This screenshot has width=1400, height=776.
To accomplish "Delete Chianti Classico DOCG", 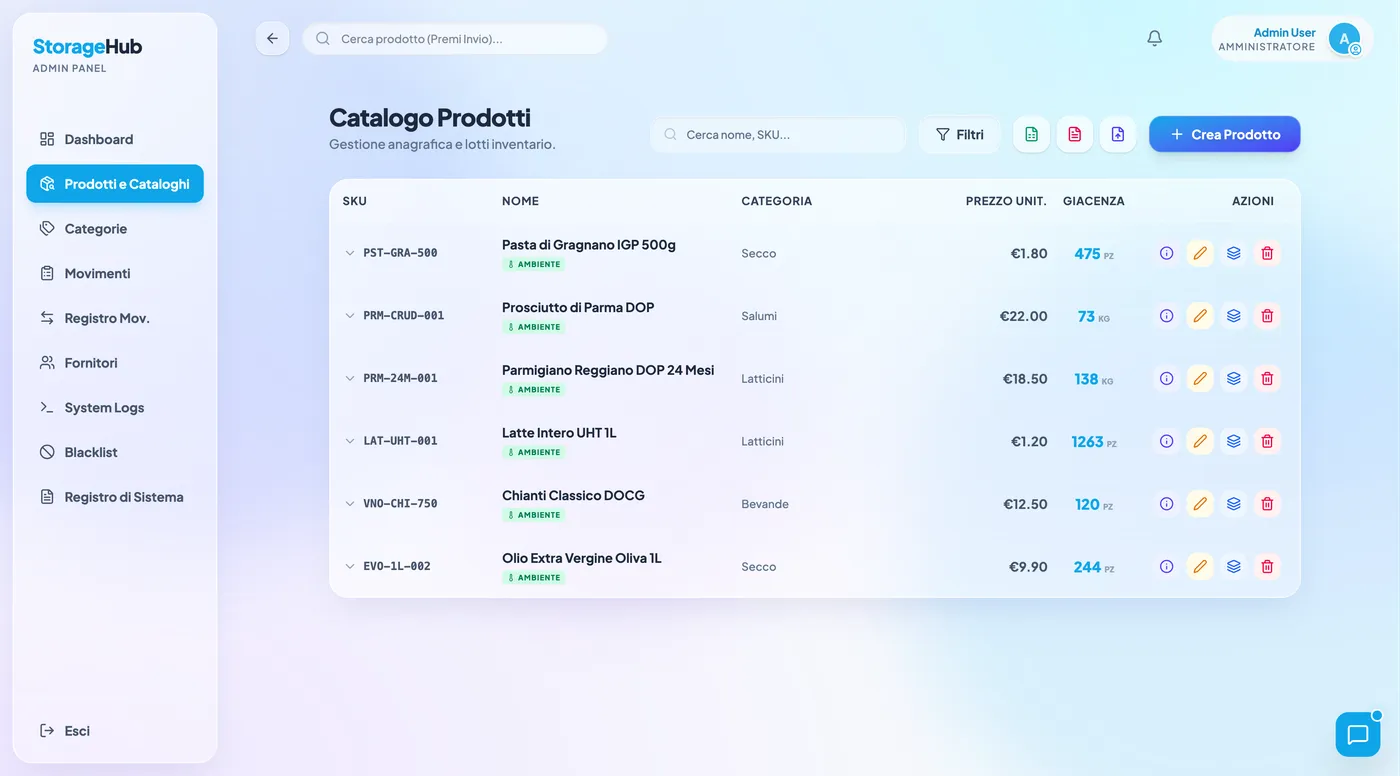I will (x=1267, y=504).
